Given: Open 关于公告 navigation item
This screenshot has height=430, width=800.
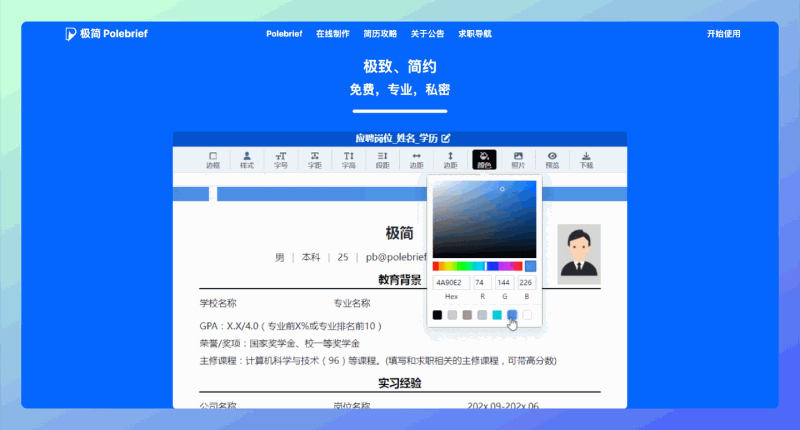Looking at the screenshot, I should pos(428,34).
